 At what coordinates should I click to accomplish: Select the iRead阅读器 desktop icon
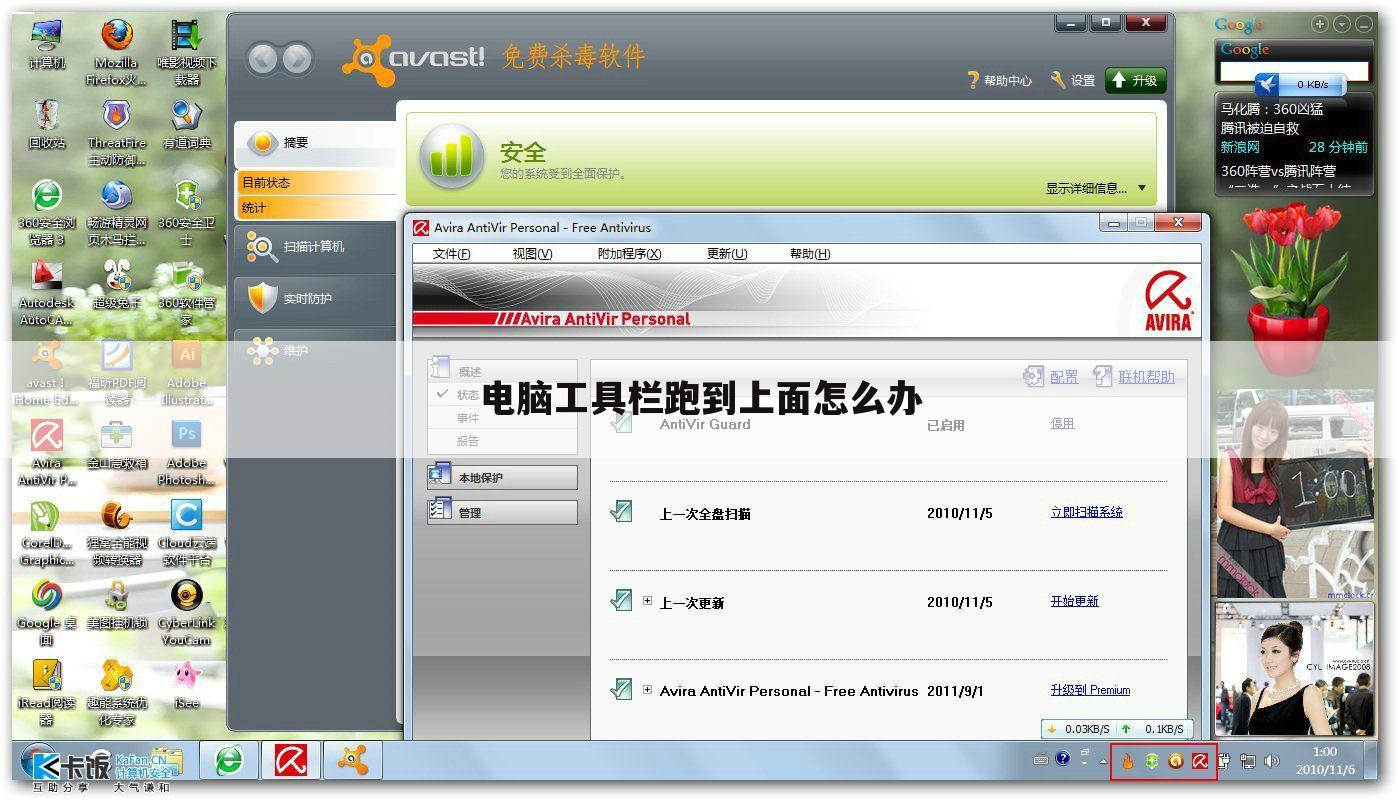[x=47, y=692]
